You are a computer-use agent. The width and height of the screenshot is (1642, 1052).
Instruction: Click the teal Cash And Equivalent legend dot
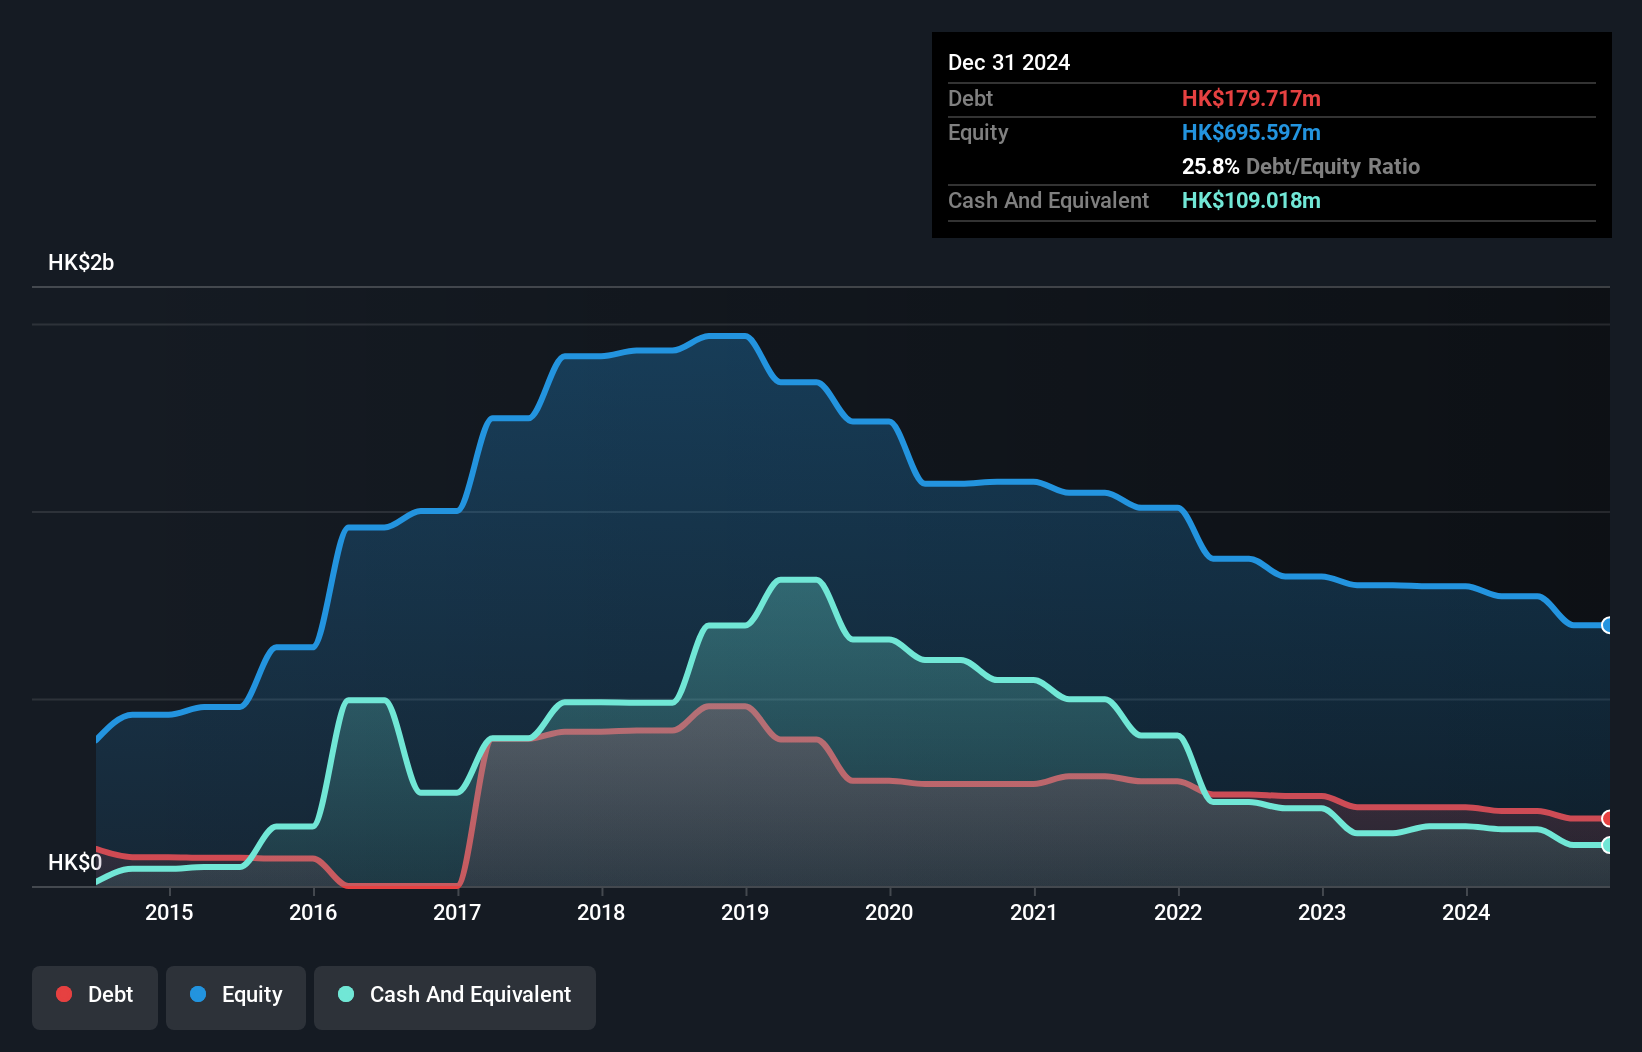[346, 994]
